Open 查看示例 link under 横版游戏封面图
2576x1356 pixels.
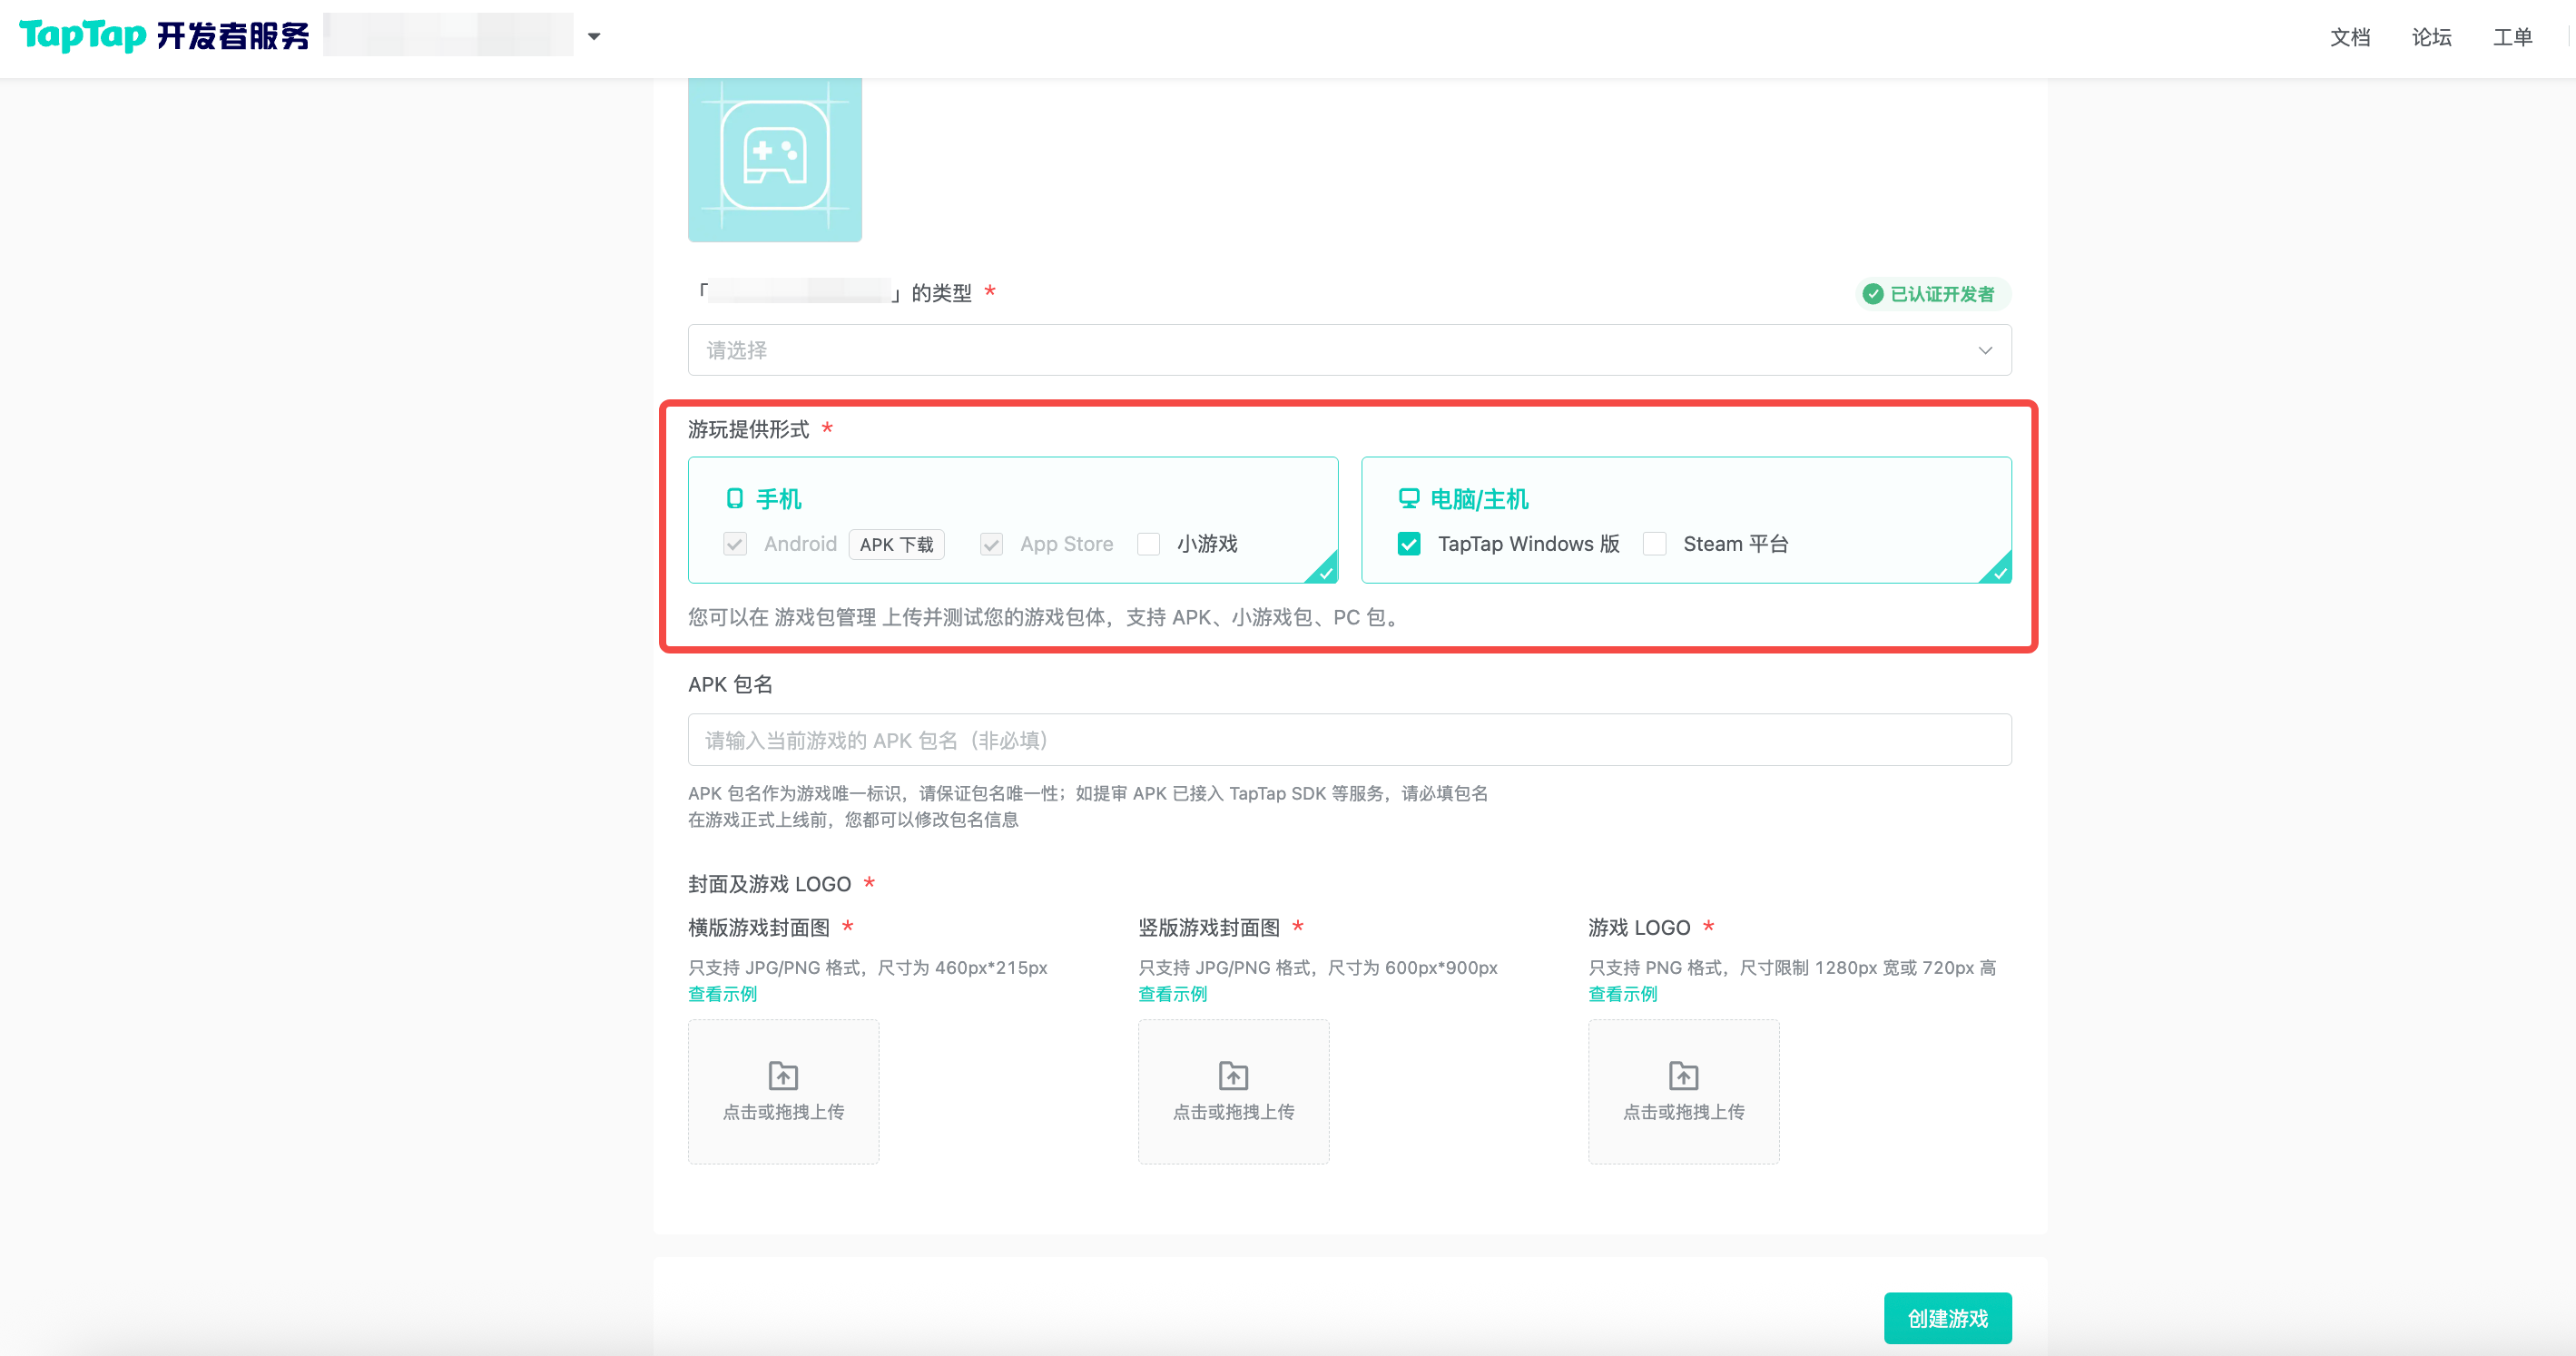pyautogui.click(x=722, y=994)
